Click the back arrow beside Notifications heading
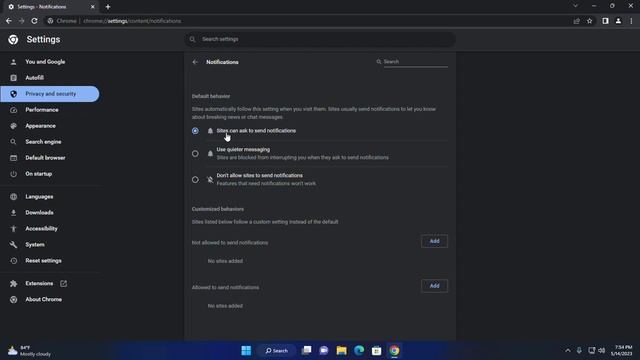The width and height of the screenshot is (640, 360). pyautogui.click(x=195, y=62)
